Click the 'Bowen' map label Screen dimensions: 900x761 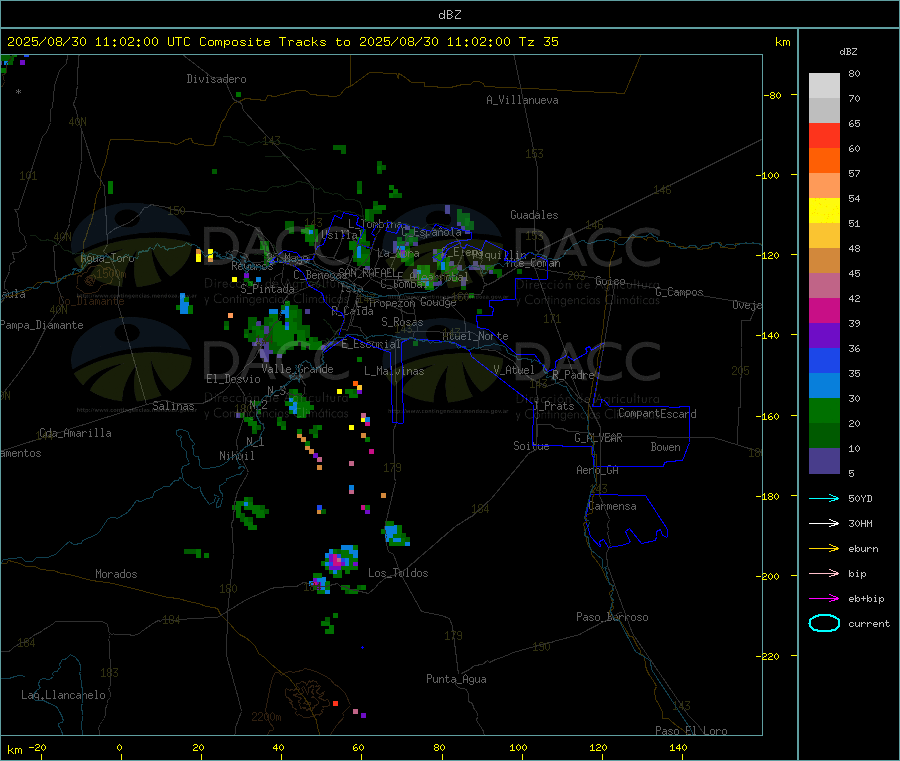point(666,447)
